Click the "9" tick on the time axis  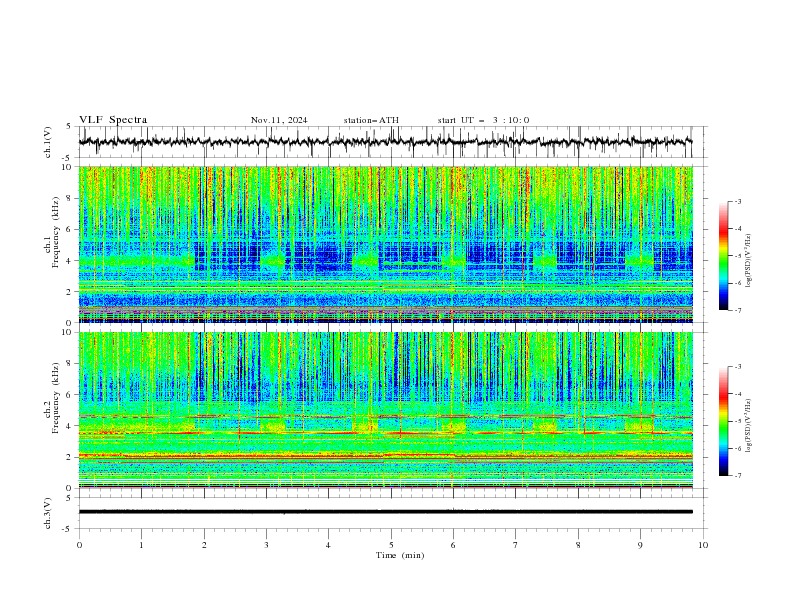click(640, 545)
